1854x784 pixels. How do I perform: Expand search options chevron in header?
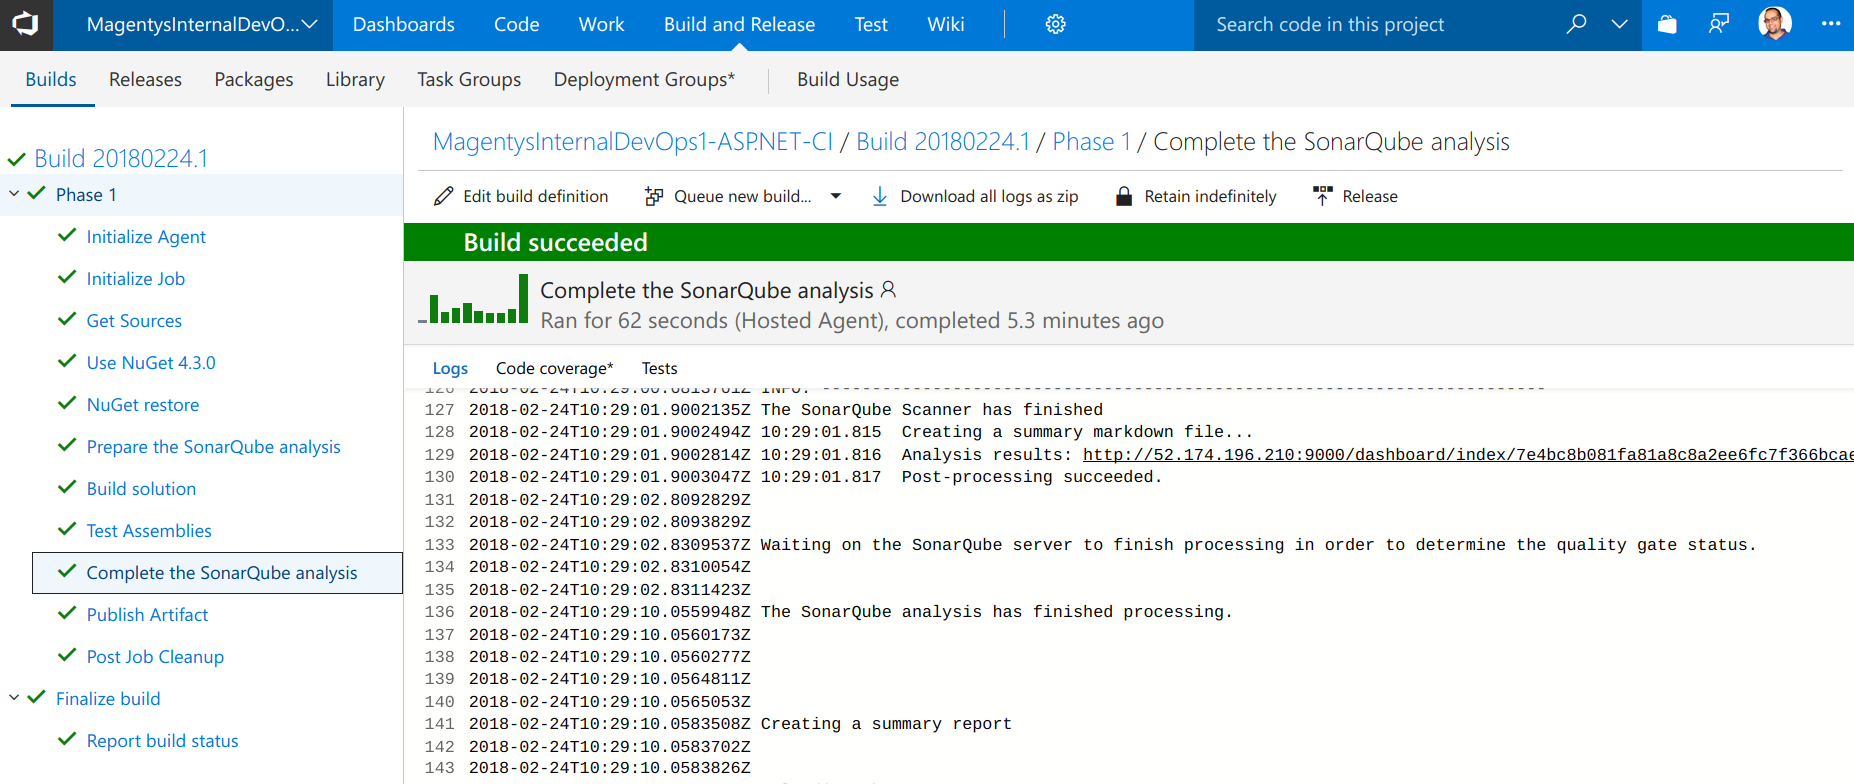pos(1619,25)
